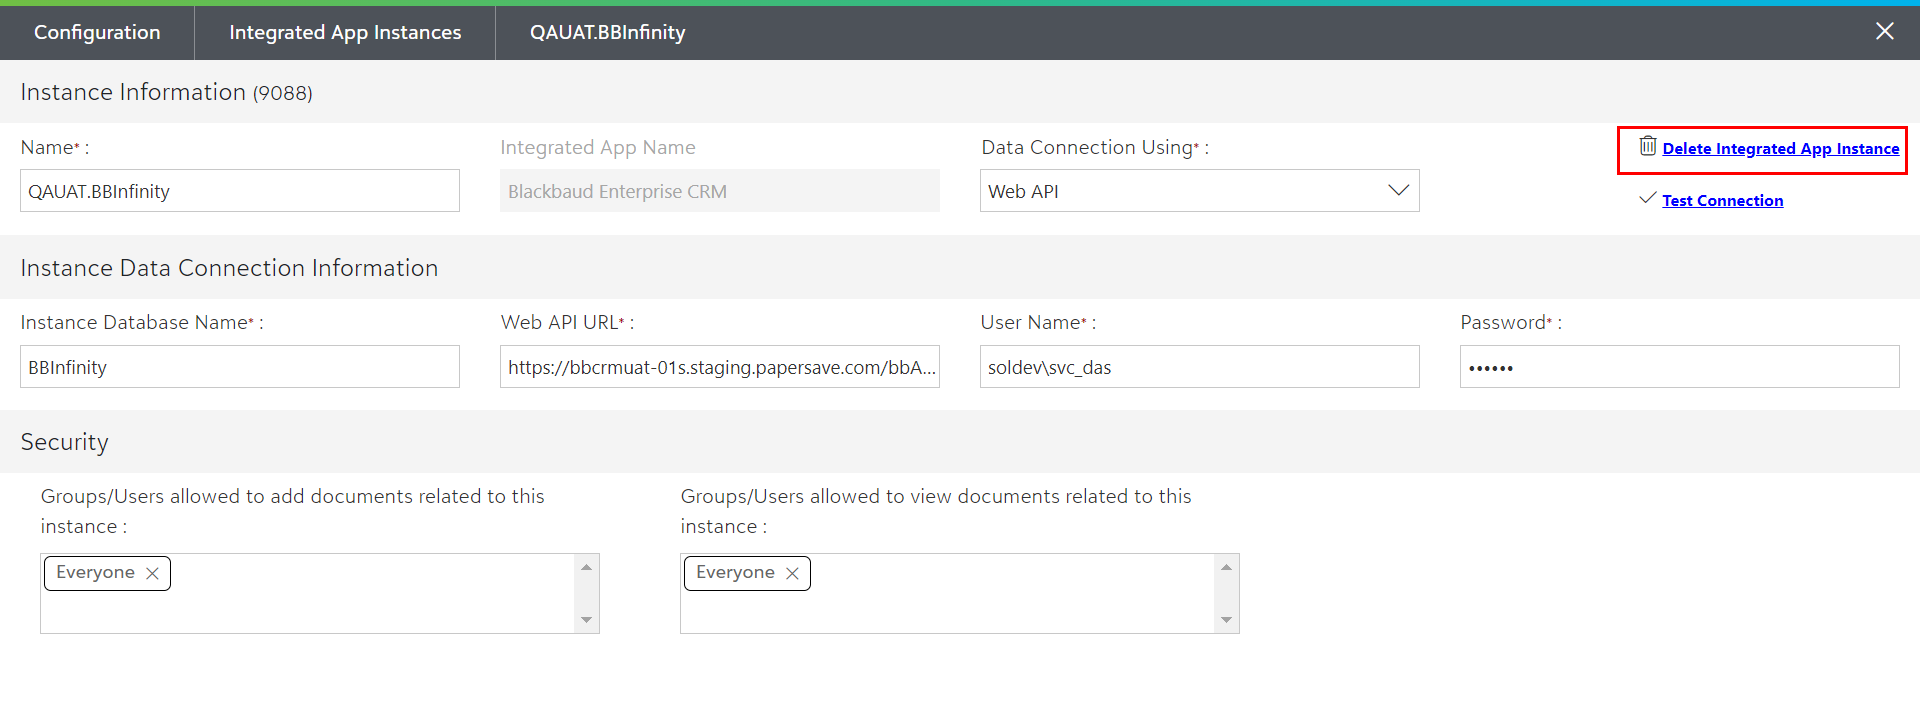Click the Delete Integrated App Instance link
Image resolution: width=1920 pixels, height=701 pixels.
click(x=1780, y=149)
